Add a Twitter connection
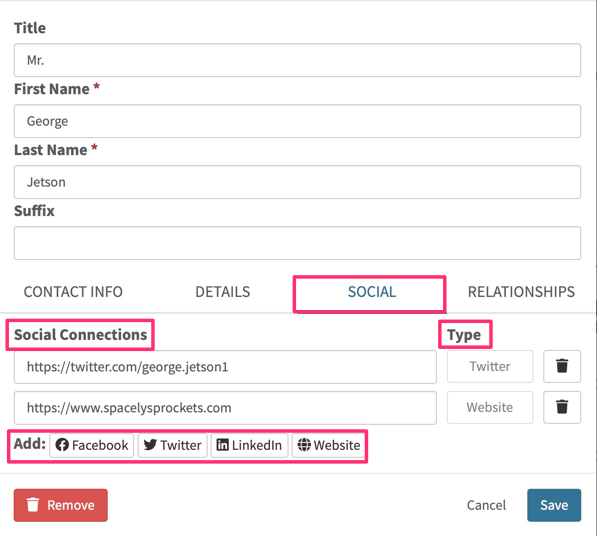597x536 pixels. (x=172, y=445)
